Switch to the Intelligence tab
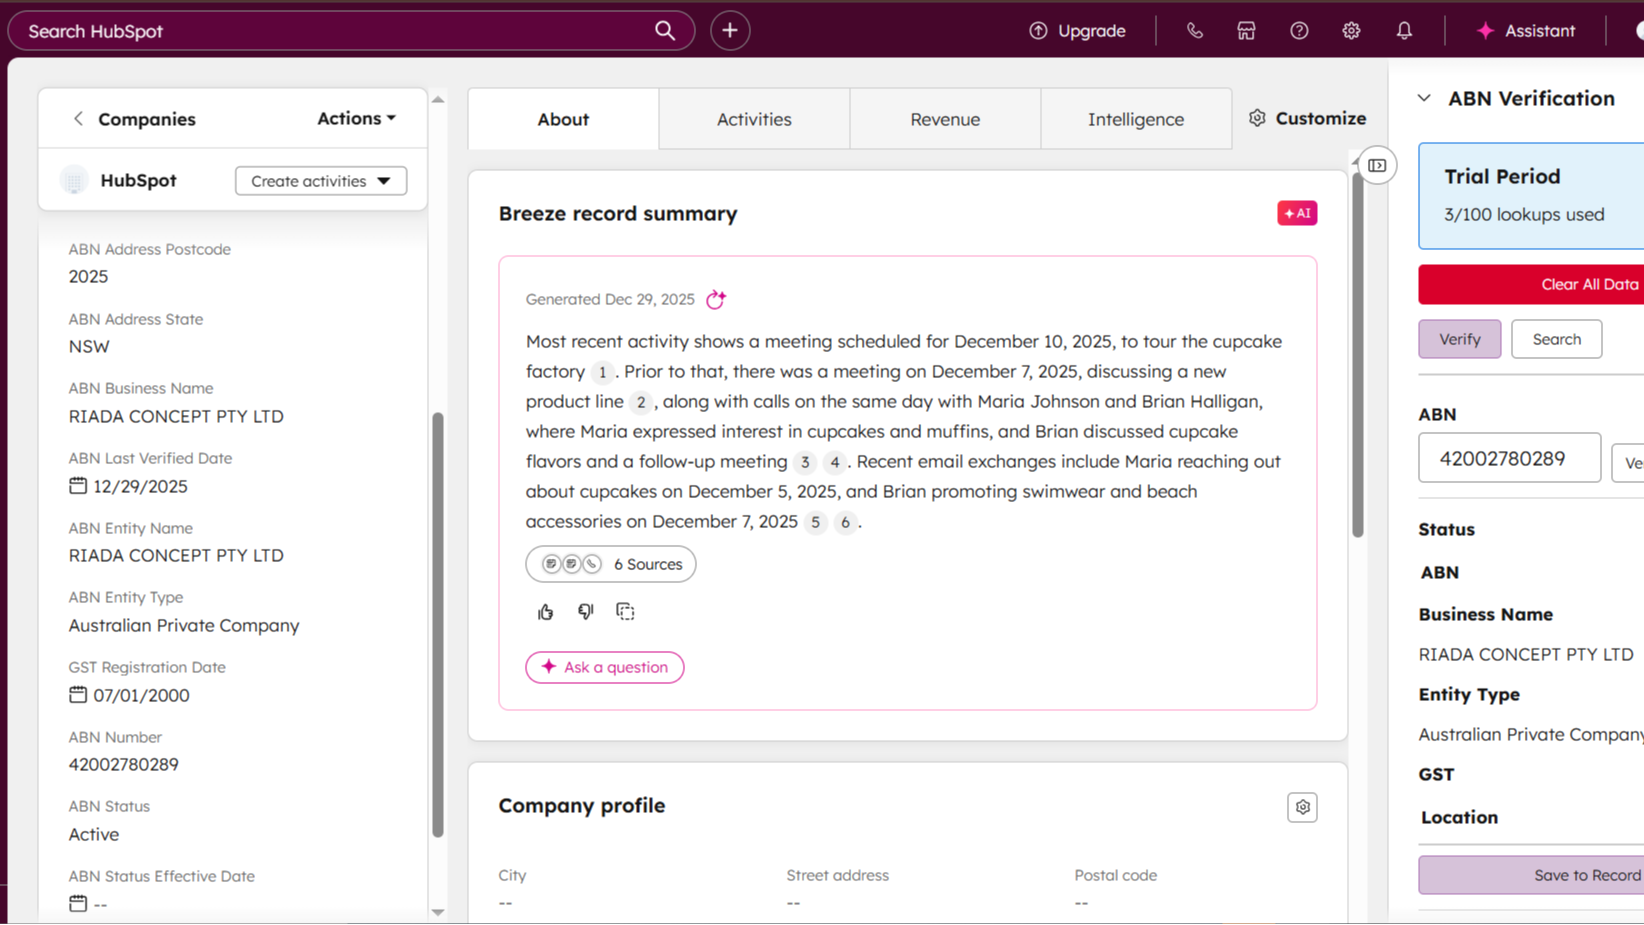Image resolution: width=1644 pixels, height=925 pixels. [x=1136, y=119]
